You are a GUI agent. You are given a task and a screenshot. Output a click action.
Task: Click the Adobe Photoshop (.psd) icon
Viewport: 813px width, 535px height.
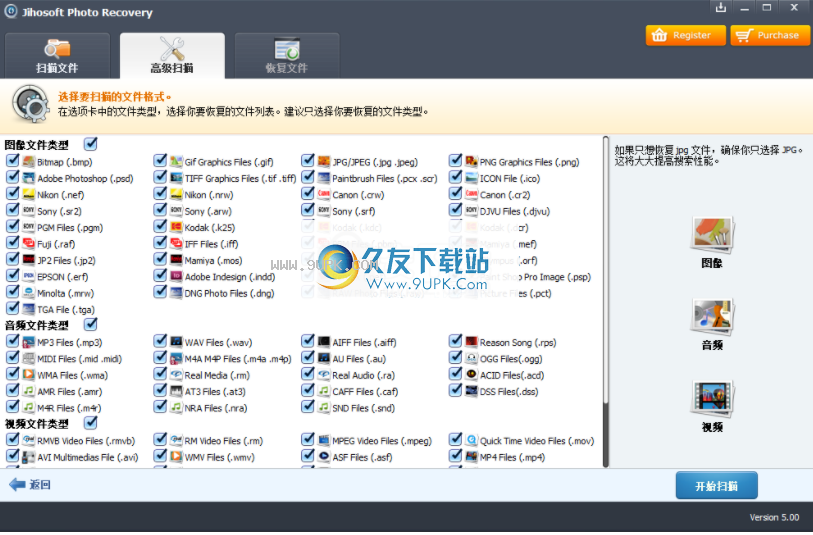pos(29,178)
